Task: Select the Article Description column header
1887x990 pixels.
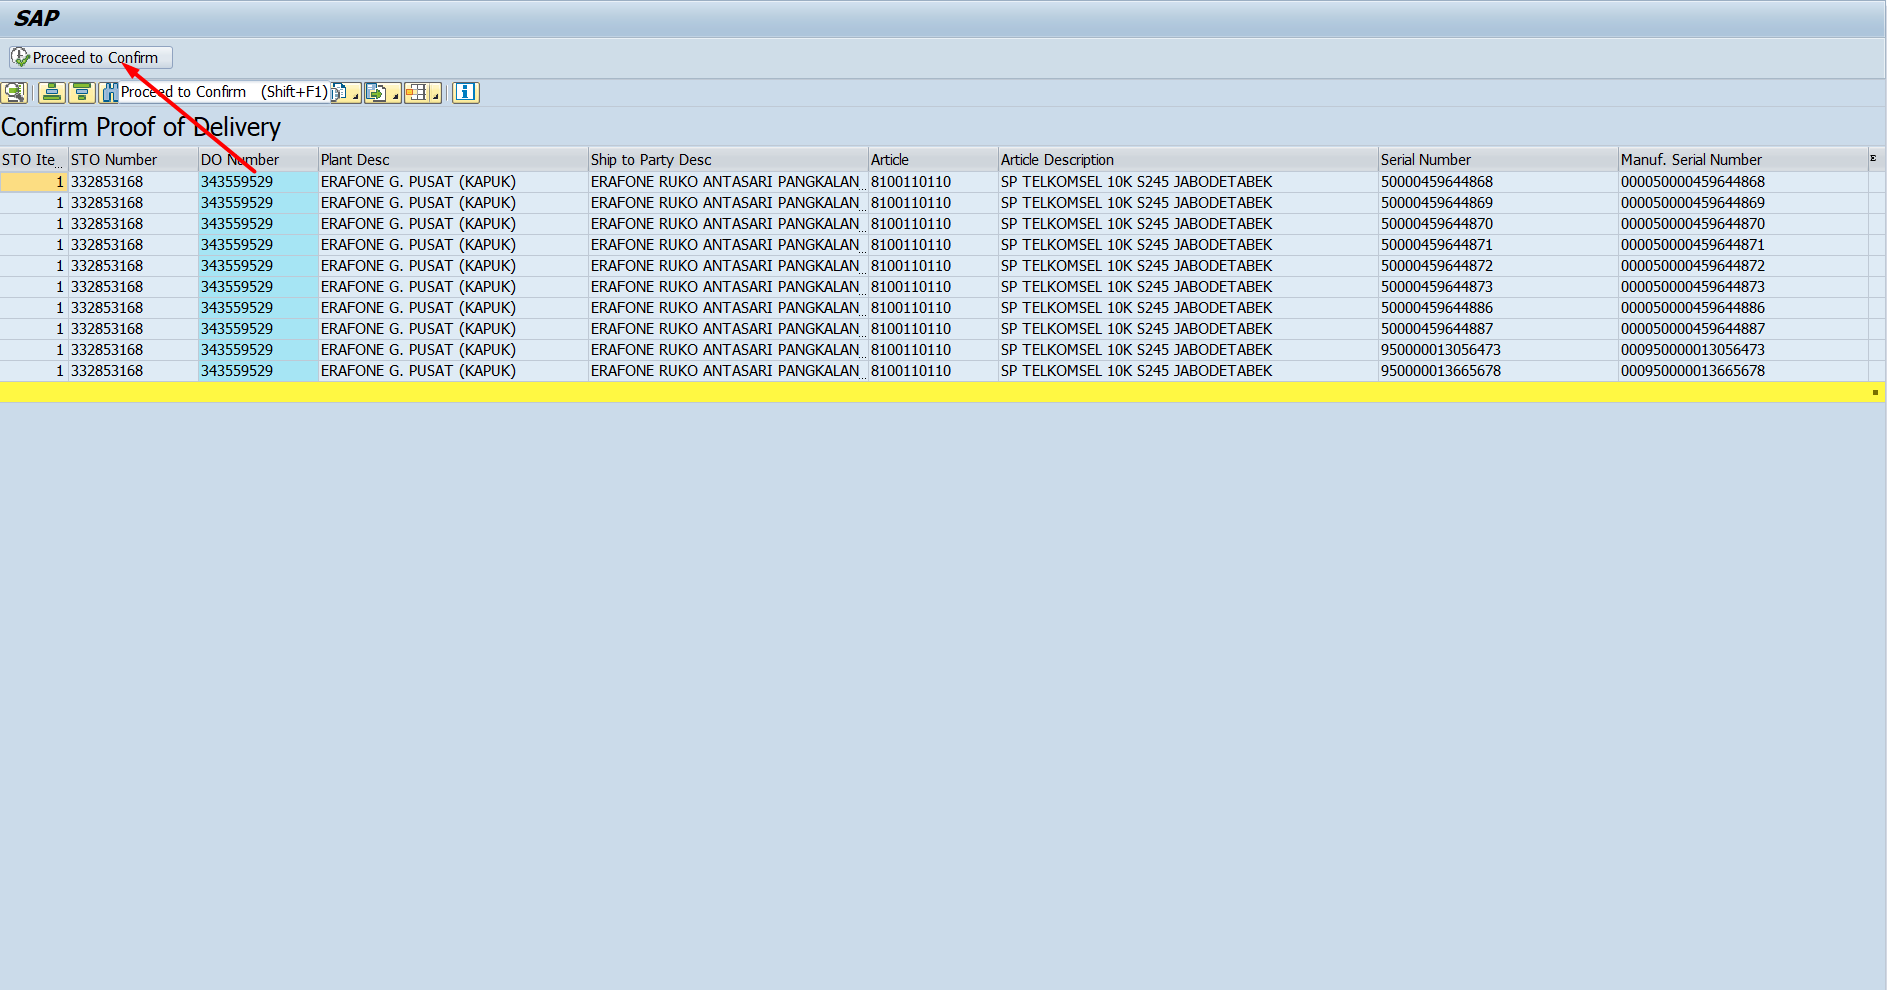Action: (x=1187, y=160)
